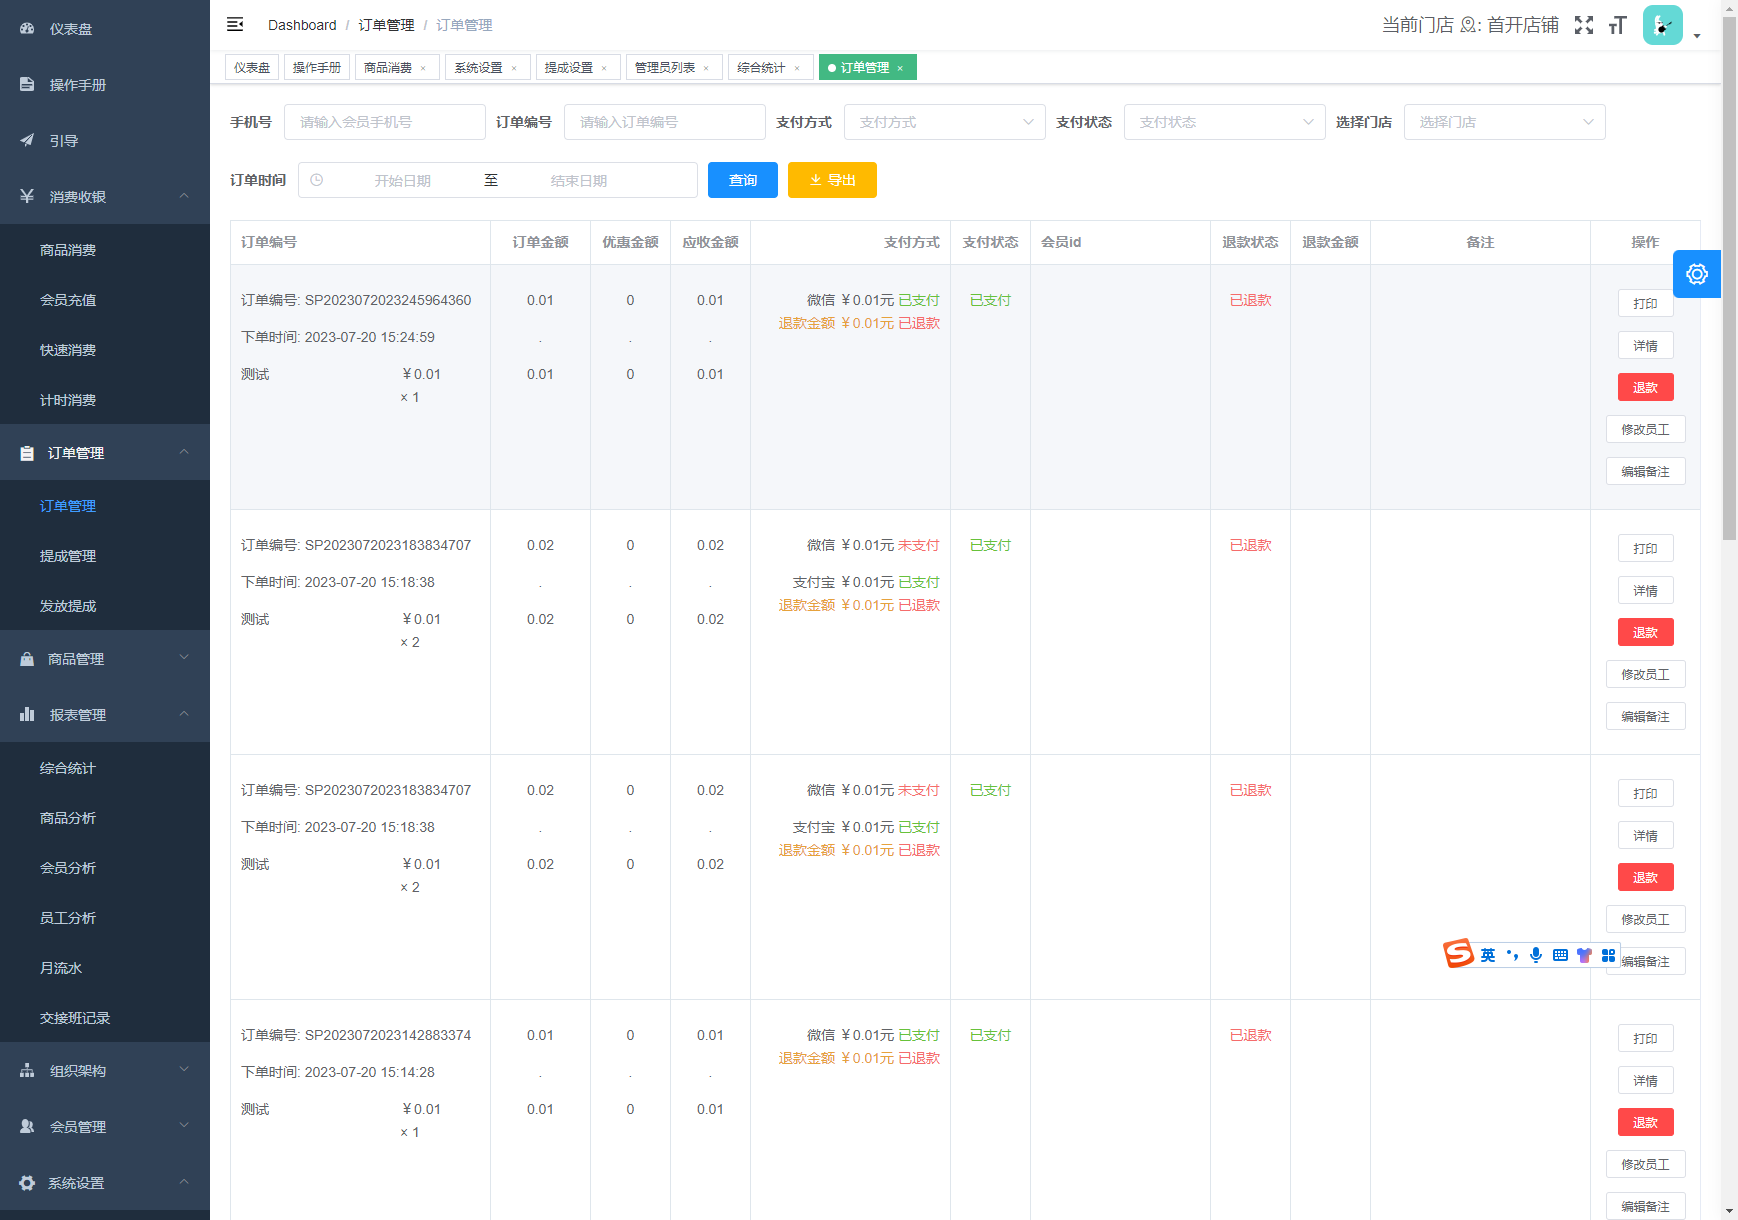The width and height of the screenshot is (1738, 1220).
Task: Click the blue 查询 button
Action: [743, 180]
